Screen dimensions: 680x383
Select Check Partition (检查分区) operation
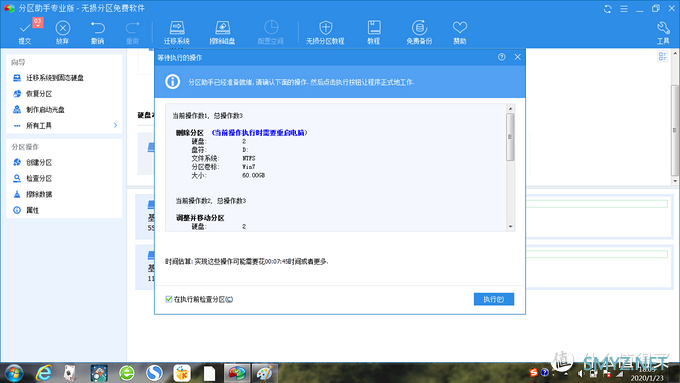tap(39, 178)
